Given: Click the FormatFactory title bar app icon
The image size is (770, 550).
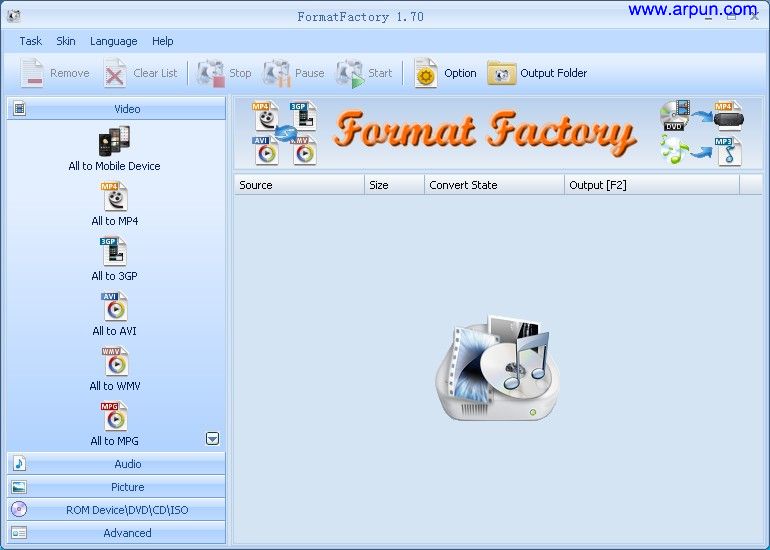Looking at the screenshot, I should [x=14, y=16].
